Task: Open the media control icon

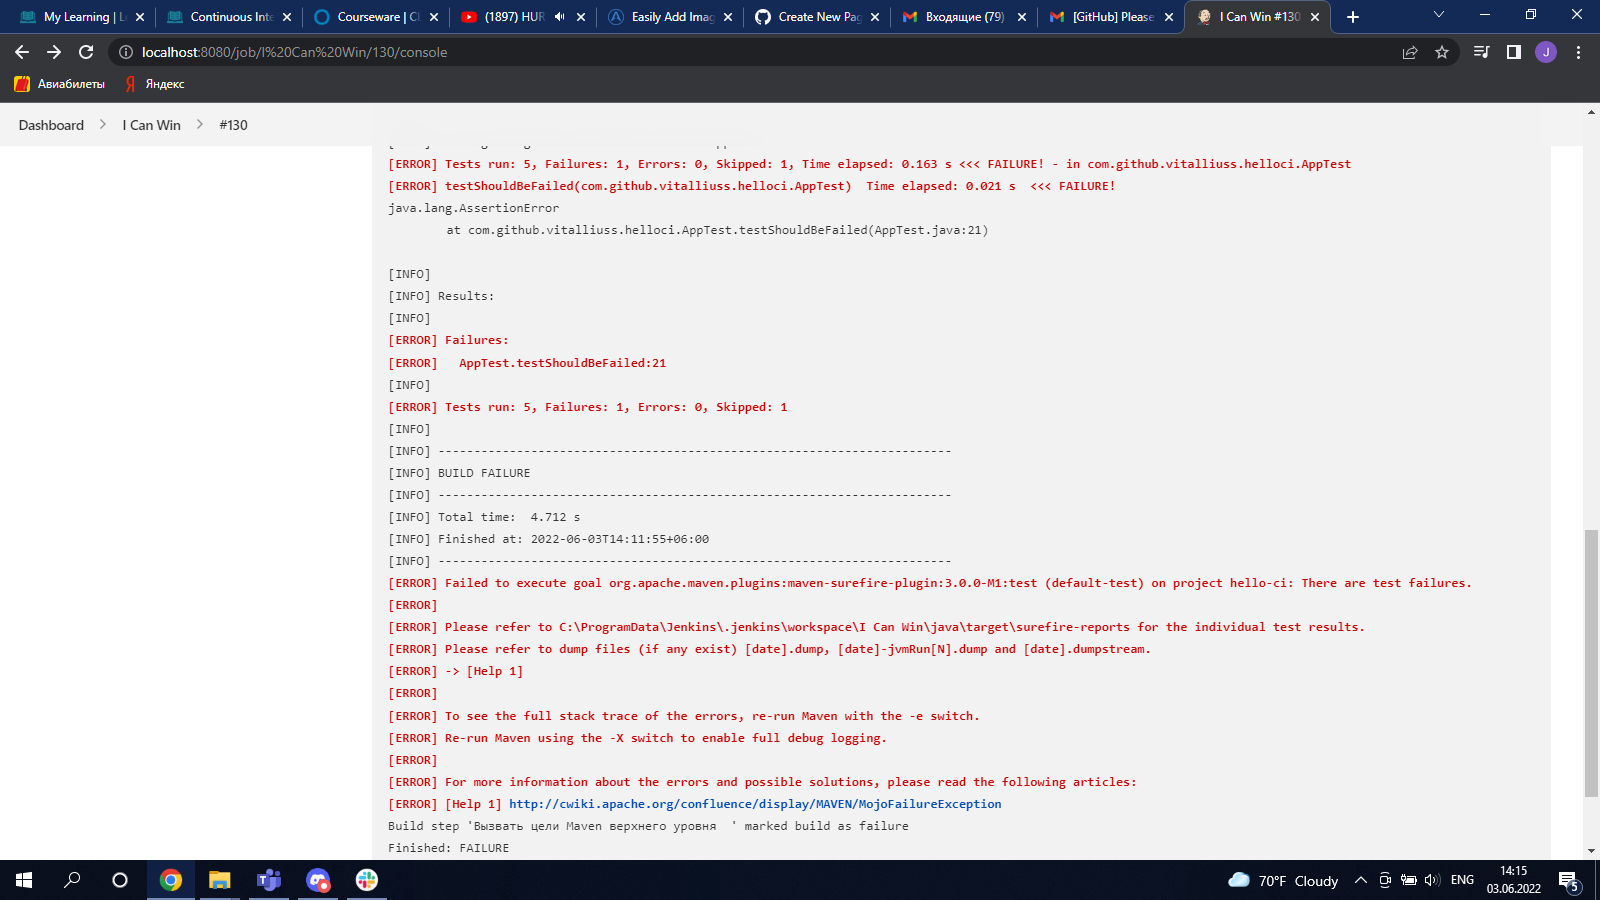Action: click(1482, 52)
